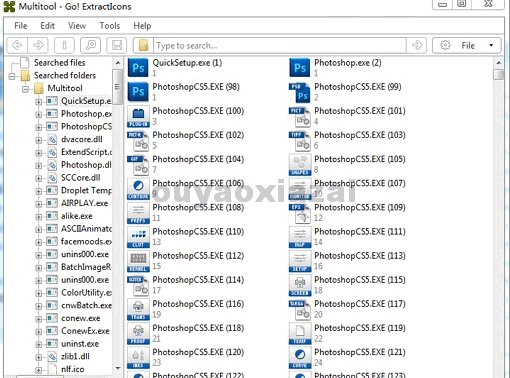510x378 pixels.
Task: Click the folder icon beside search box
Action: point(143,45)
